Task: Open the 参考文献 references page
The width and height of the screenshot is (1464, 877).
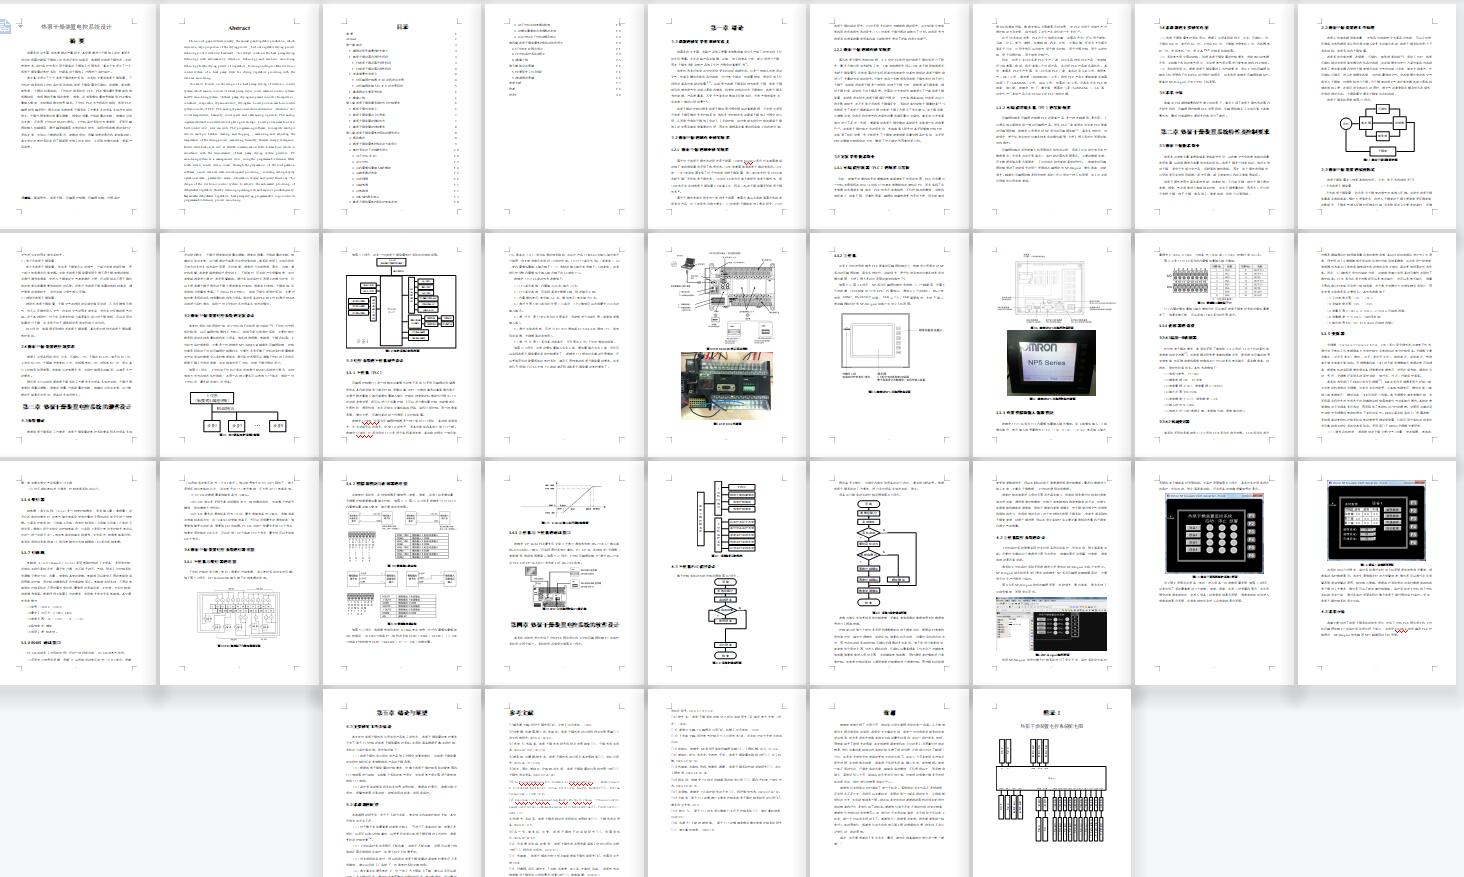Action: 564,783
